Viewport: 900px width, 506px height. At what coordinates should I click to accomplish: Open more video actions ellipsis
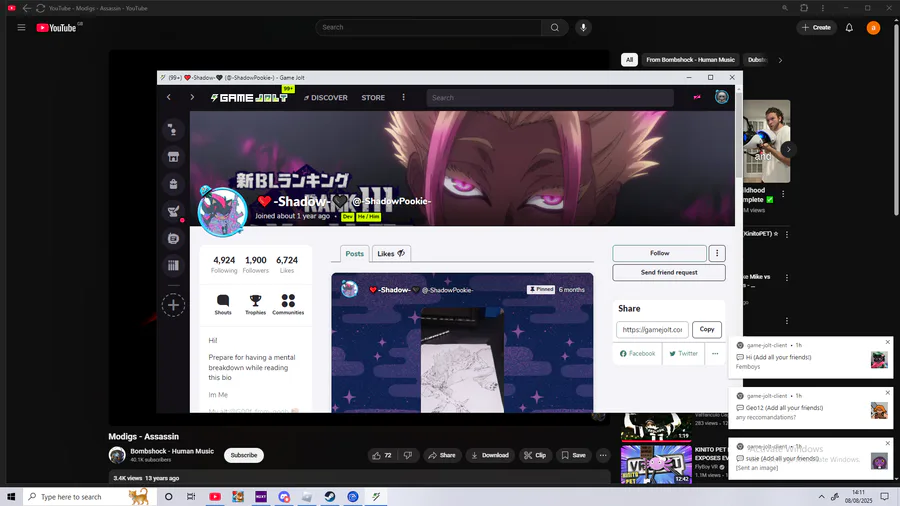click(603, 455)
